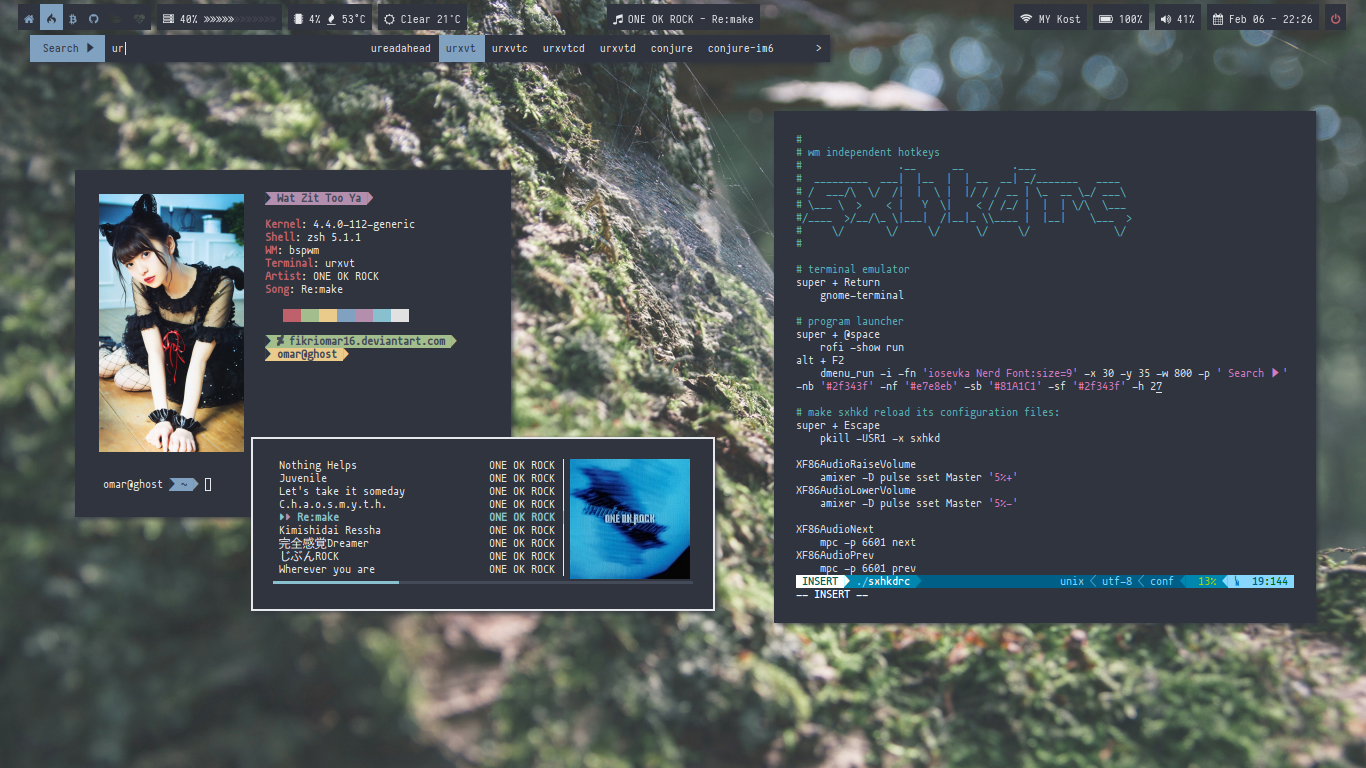Click the fikriomar16.deviantart.com link
Viewport: 1366px width, 768px height.
pyautogui.click(x=360, y=341)
